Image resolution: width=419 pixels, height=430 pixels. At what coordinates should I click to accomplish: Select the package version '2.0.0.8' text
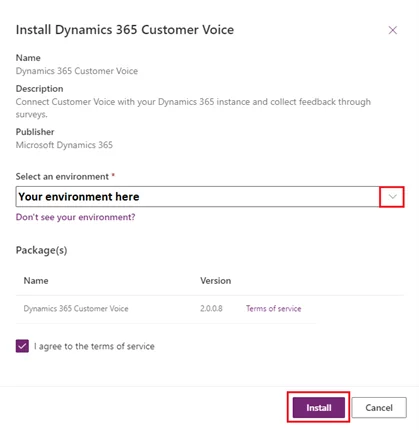click(x=211, y=309)
